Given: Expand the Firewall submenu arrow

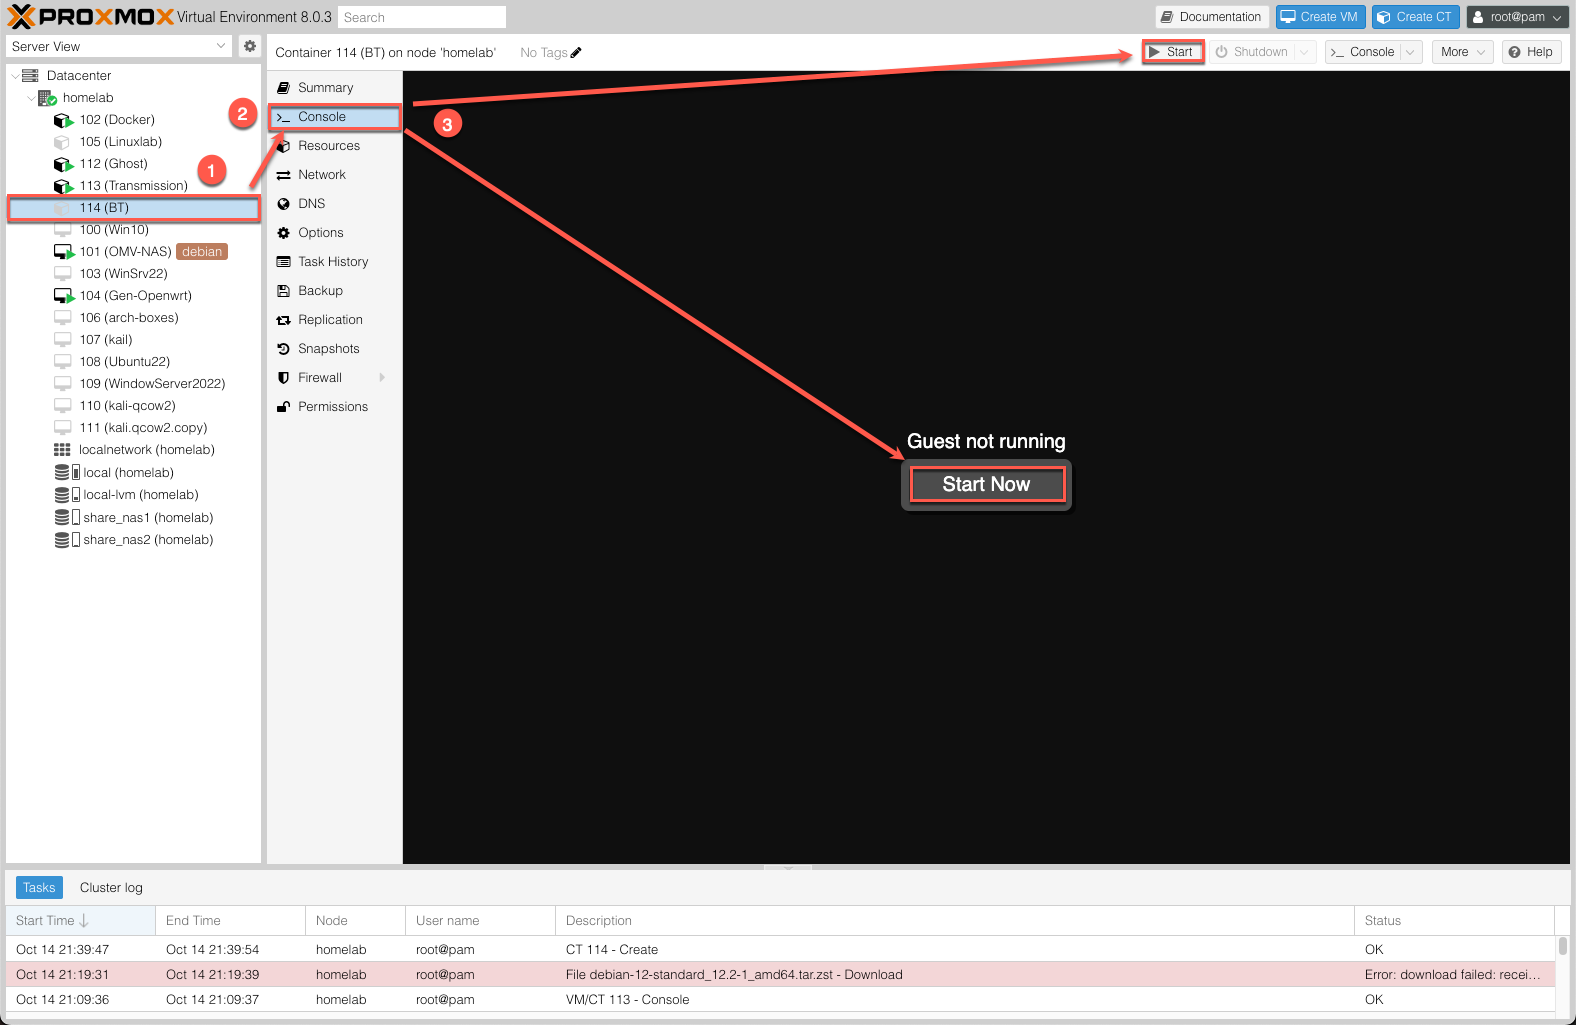Looking at the screenshot, I should tap(382, 378).
